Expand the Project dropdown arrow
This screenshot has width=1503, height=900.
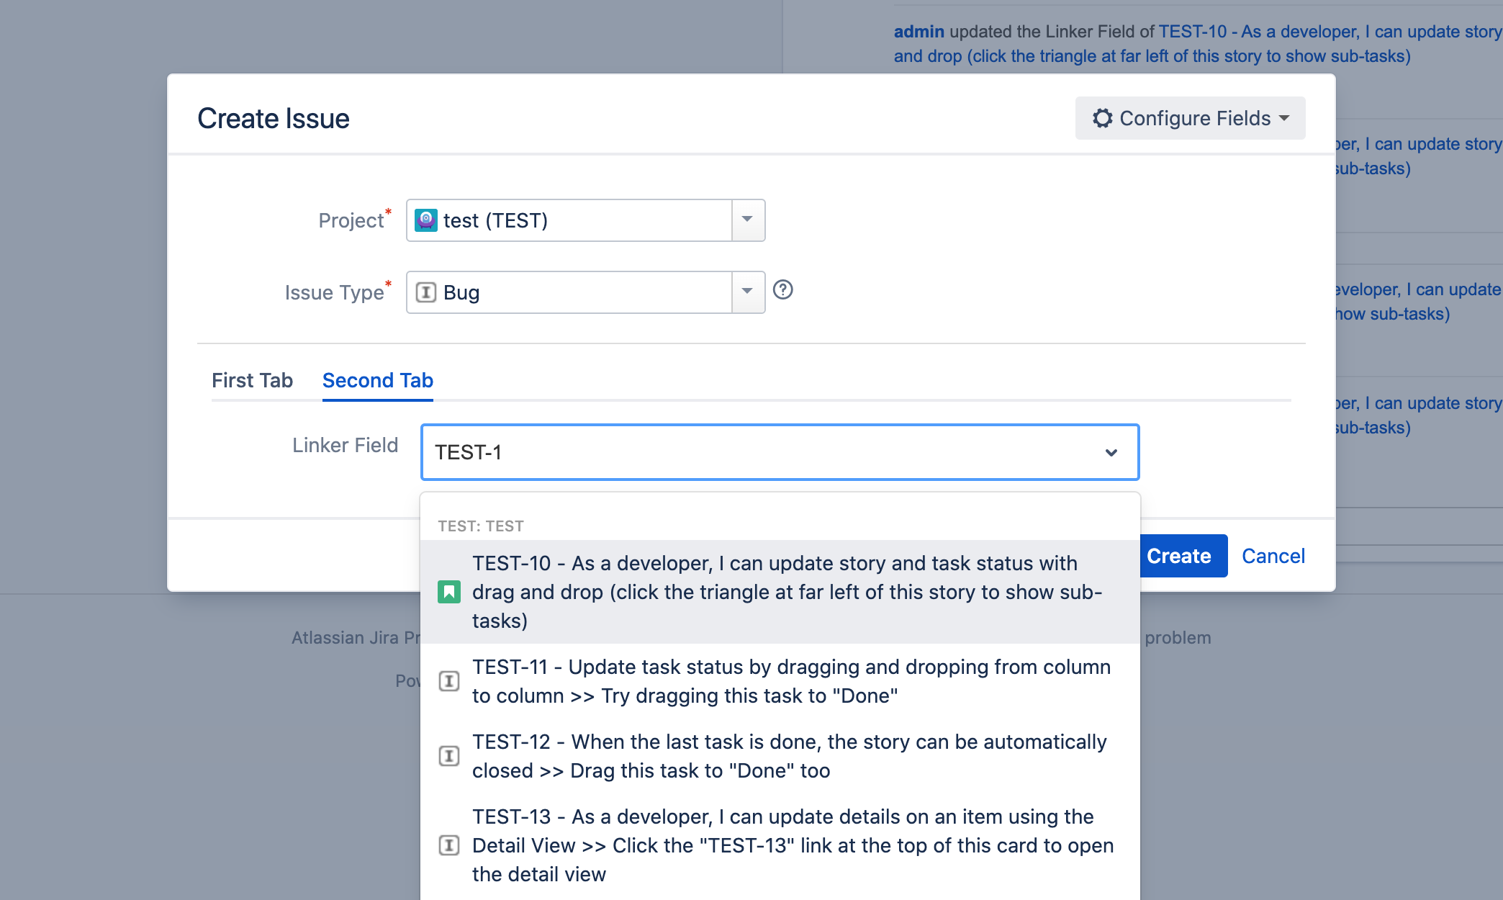(x=747, y=220)
